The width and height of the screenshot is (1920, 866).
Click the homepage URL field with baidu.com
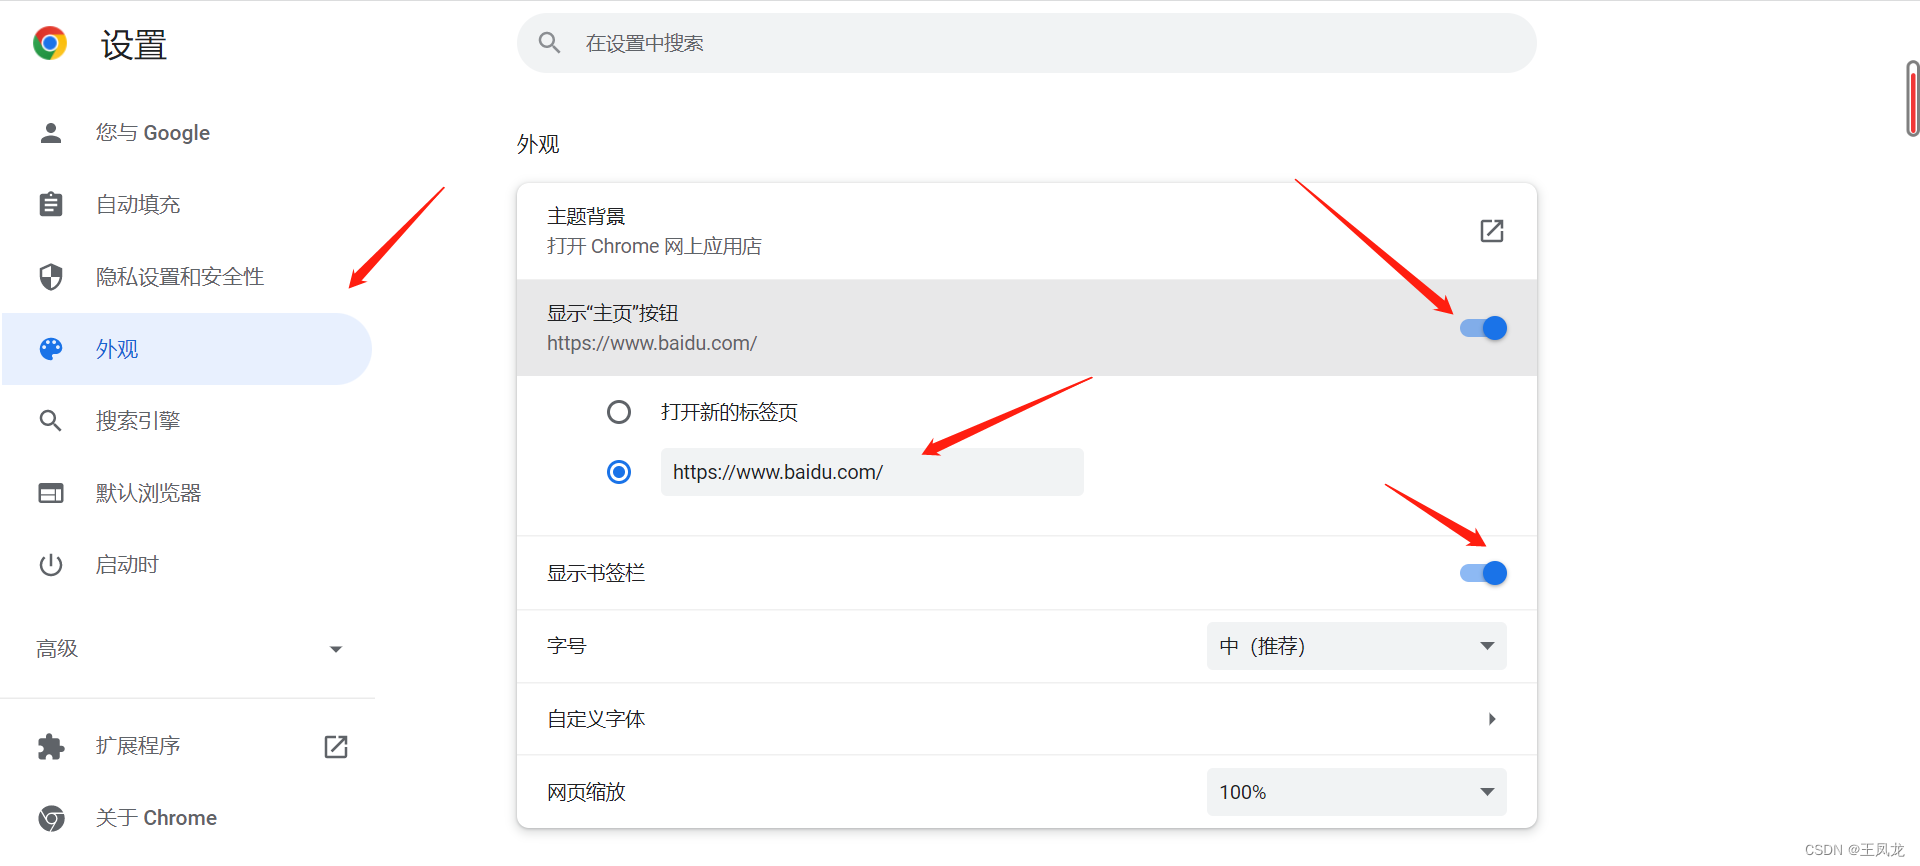pyautogui.click(x=871, y=472)
